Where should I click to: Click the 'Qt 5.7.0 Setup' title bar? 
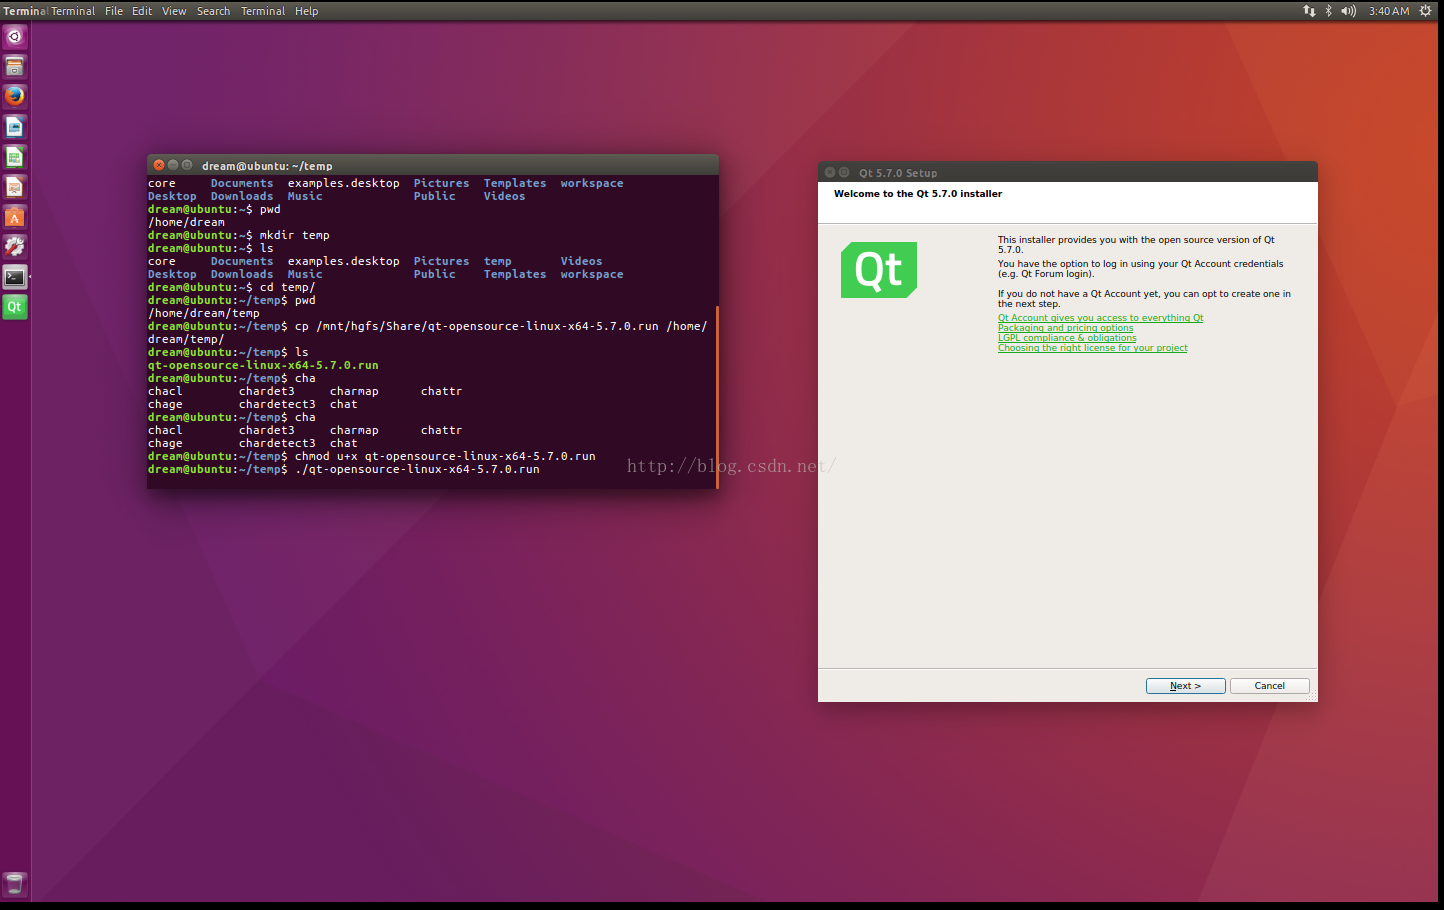[x=1067, y=172]
